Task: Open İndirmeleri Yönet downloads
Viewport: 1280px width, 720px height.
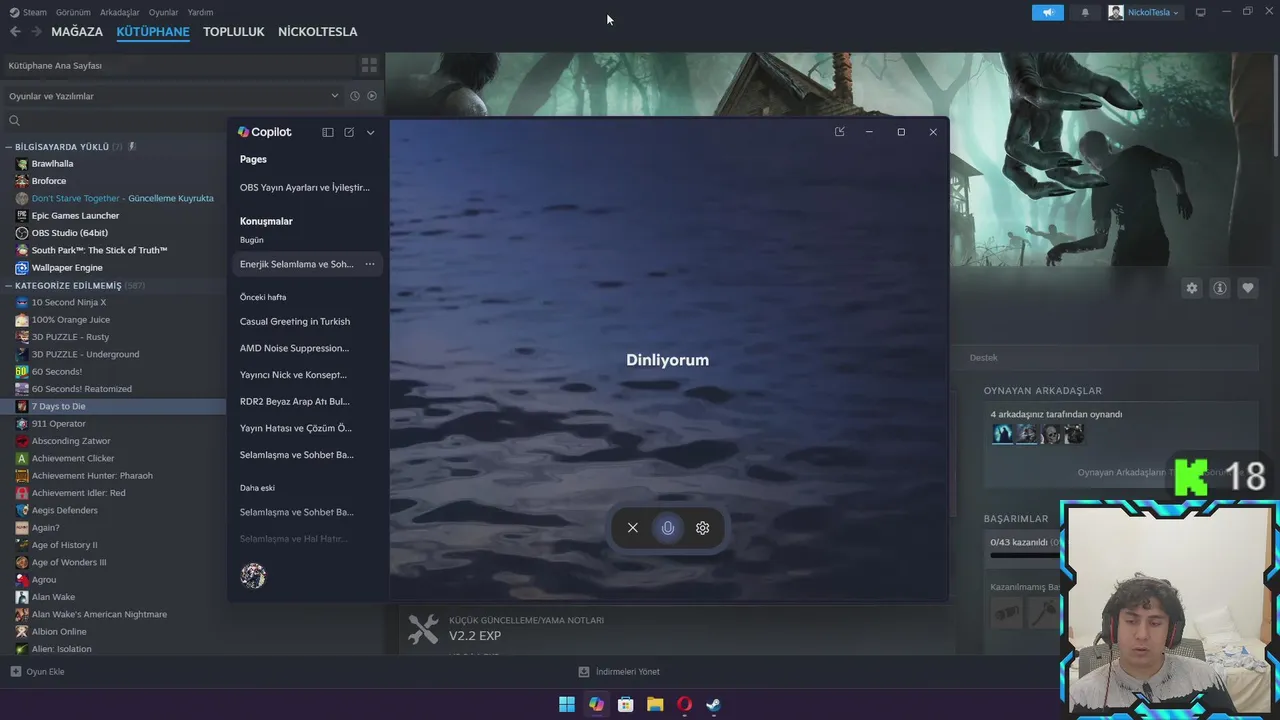Action: click(x=619, y=672)
